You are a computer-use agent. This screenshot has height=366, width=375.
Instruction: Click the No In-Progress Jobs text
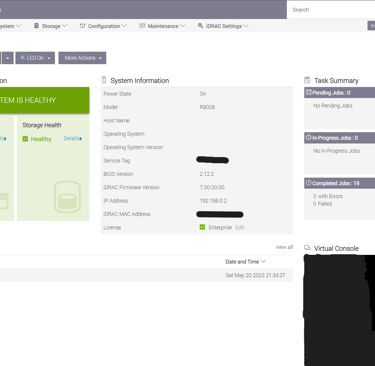pos(336,151)
